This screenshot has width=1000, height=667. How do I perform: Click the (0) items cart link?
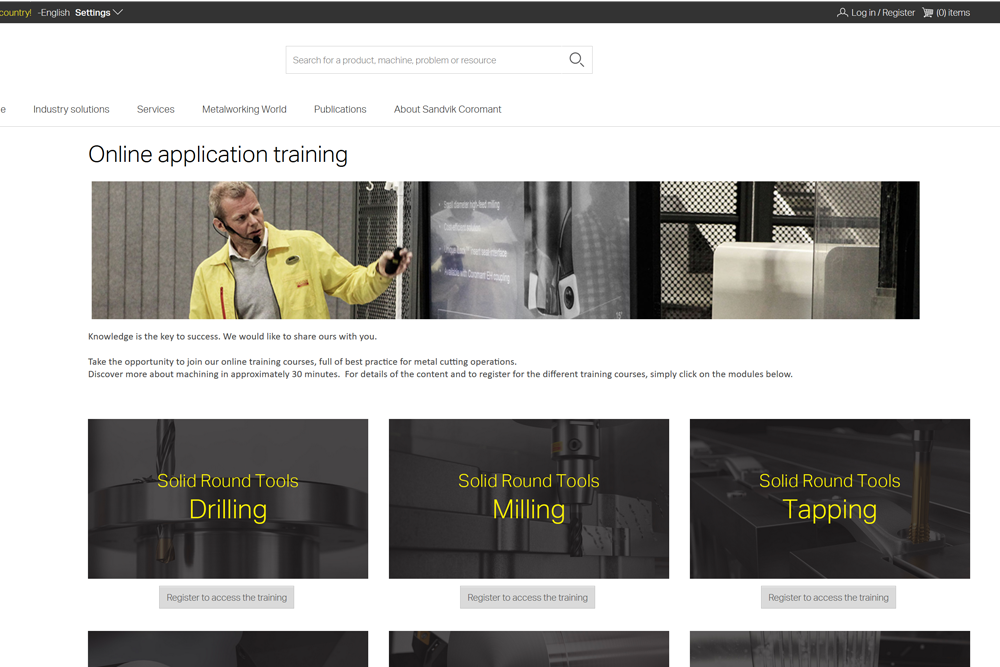tap(953, 13)
